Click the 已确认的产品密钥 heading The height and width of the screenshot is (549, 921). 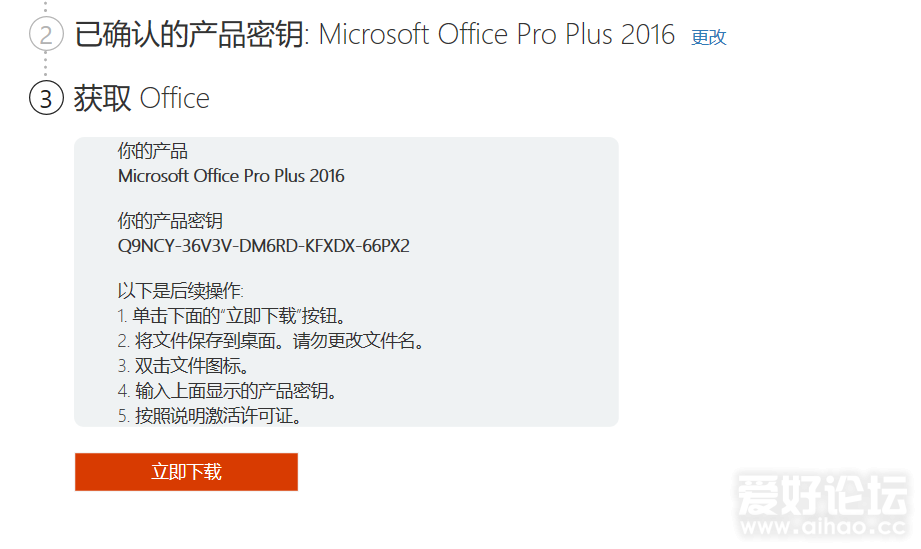(190, 34)
